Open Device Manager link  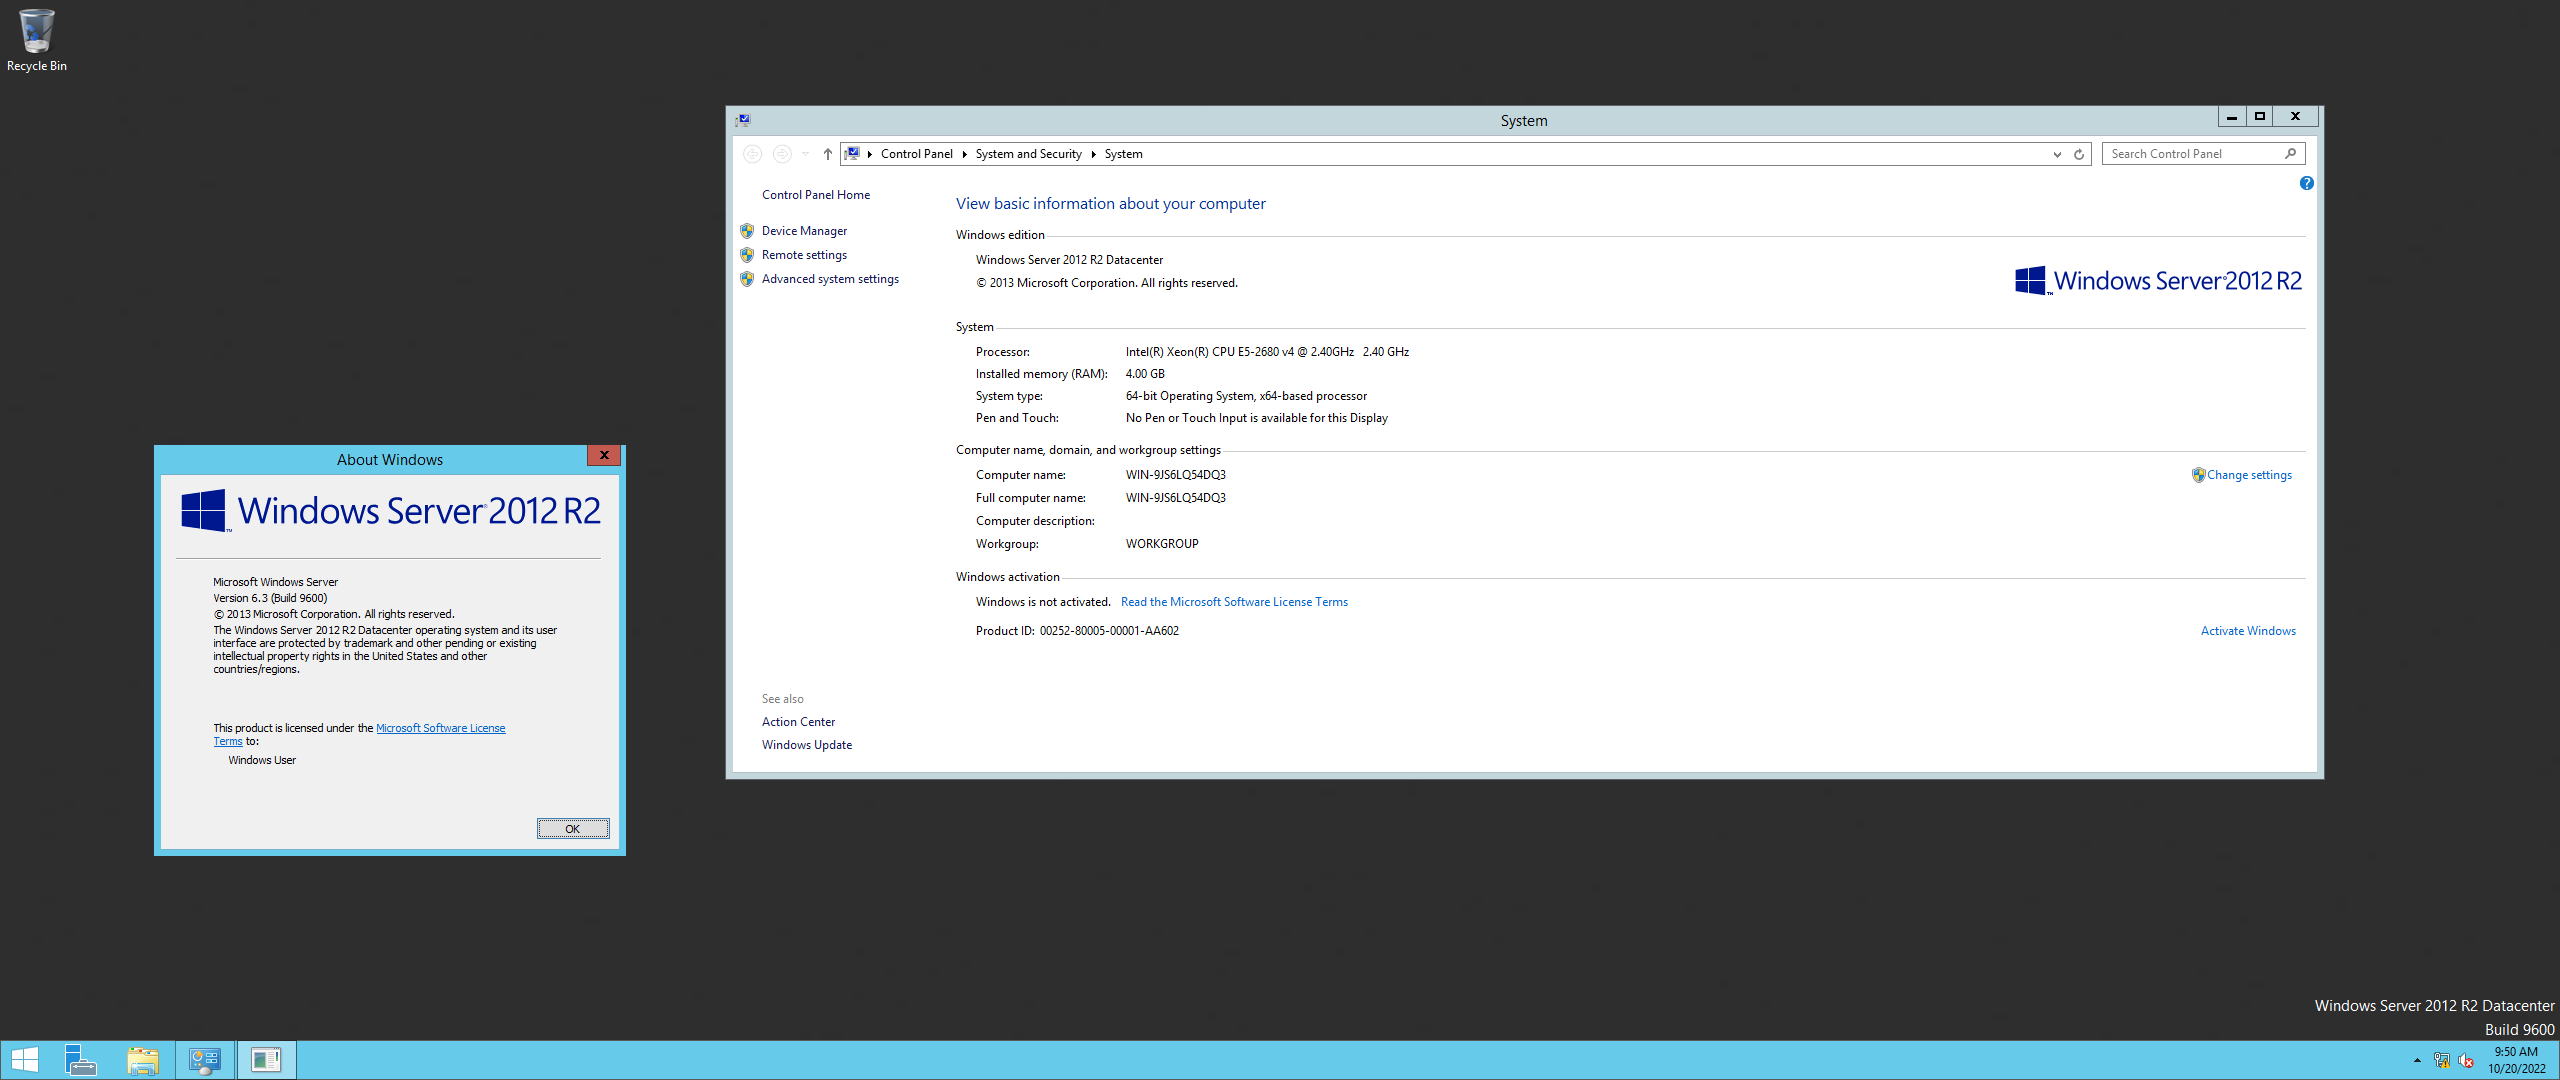[x=804, y=231]
